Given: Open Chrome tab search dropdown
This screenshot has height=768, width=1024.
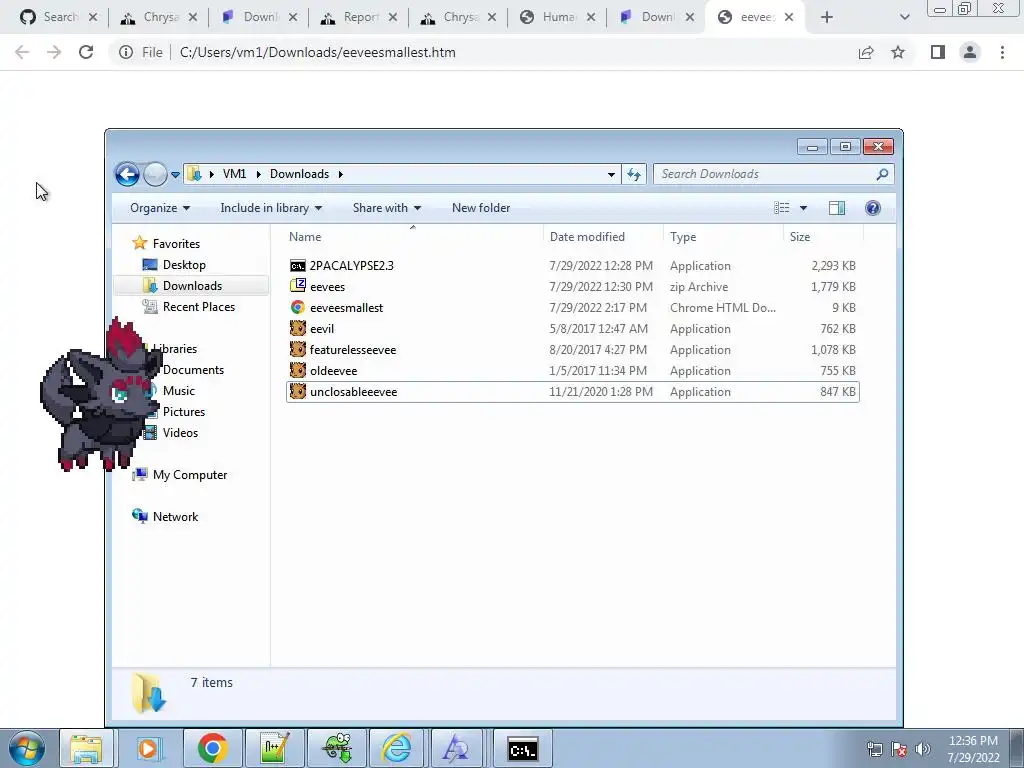Looking at the screenshot, I should (x=904, y=17).
